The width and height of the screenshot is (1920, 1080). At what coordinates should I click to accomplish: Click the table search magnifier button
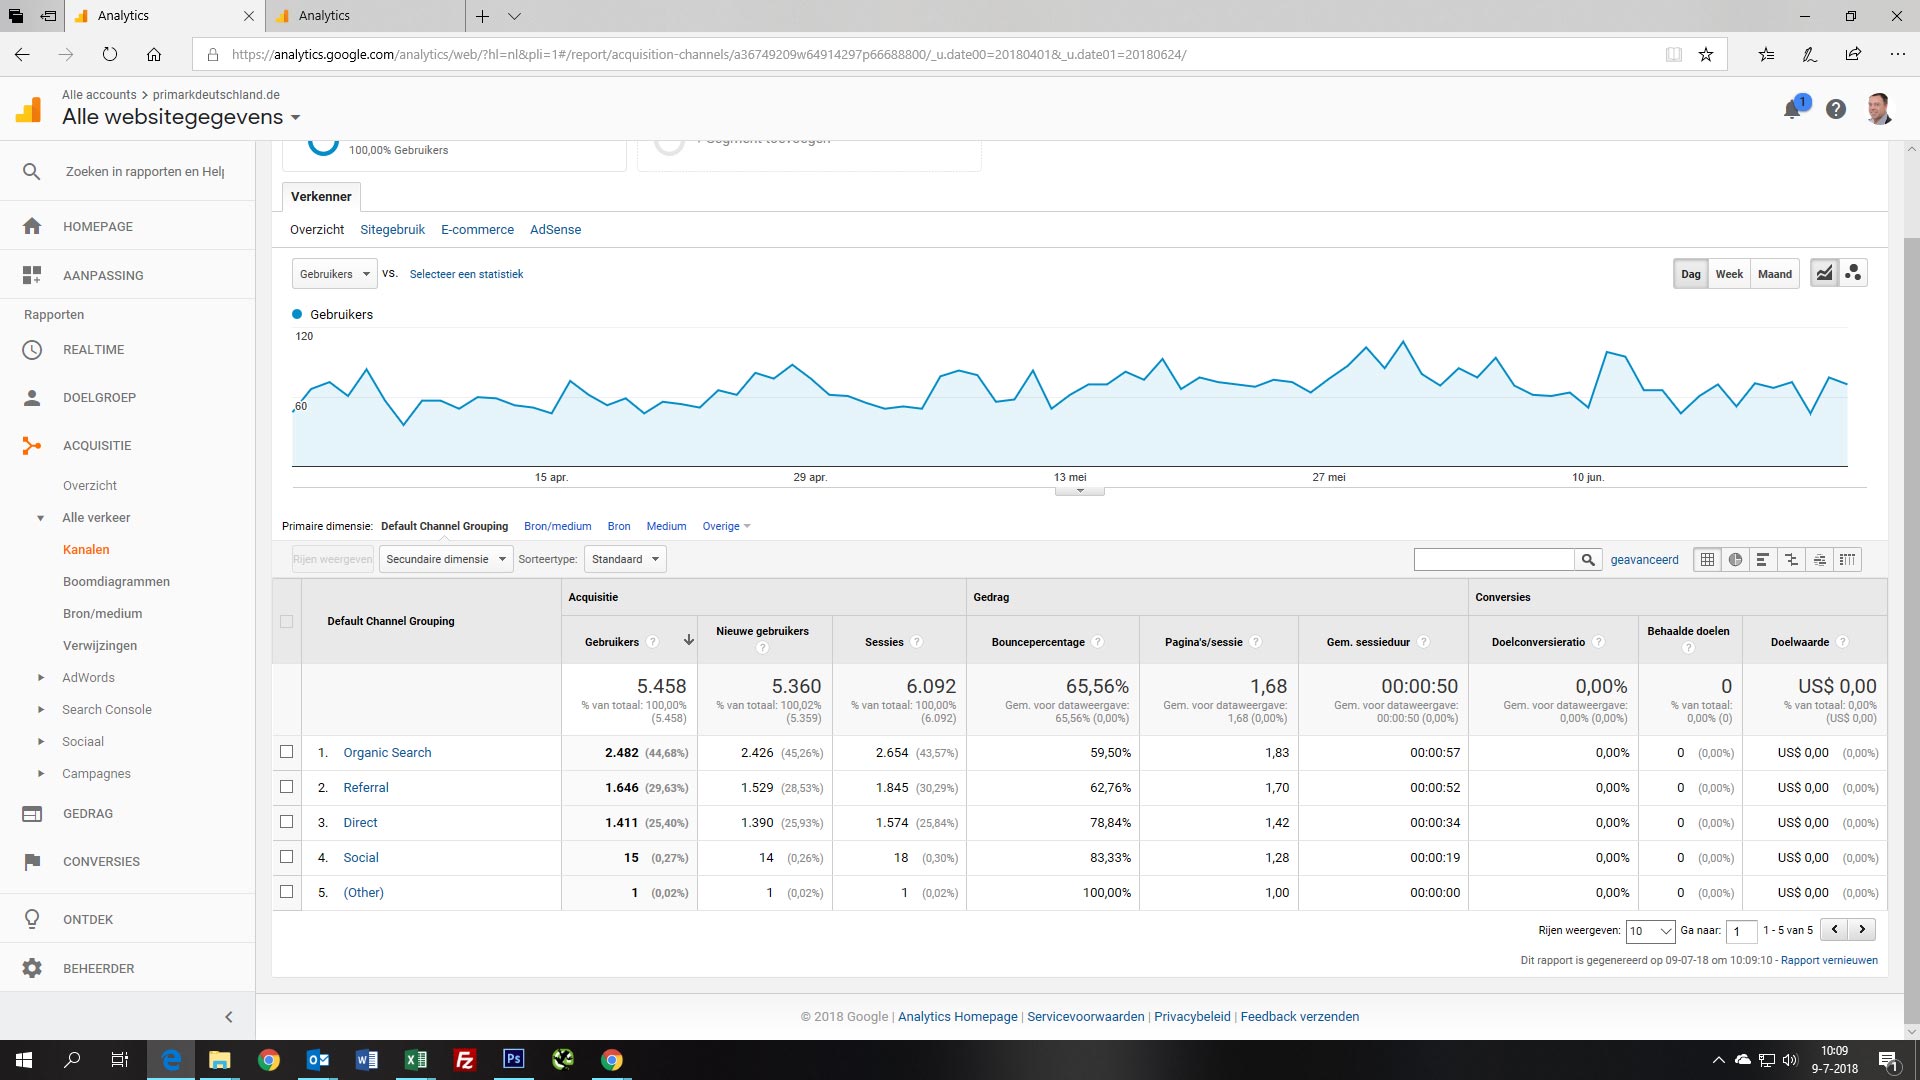tap(1588, 560)
